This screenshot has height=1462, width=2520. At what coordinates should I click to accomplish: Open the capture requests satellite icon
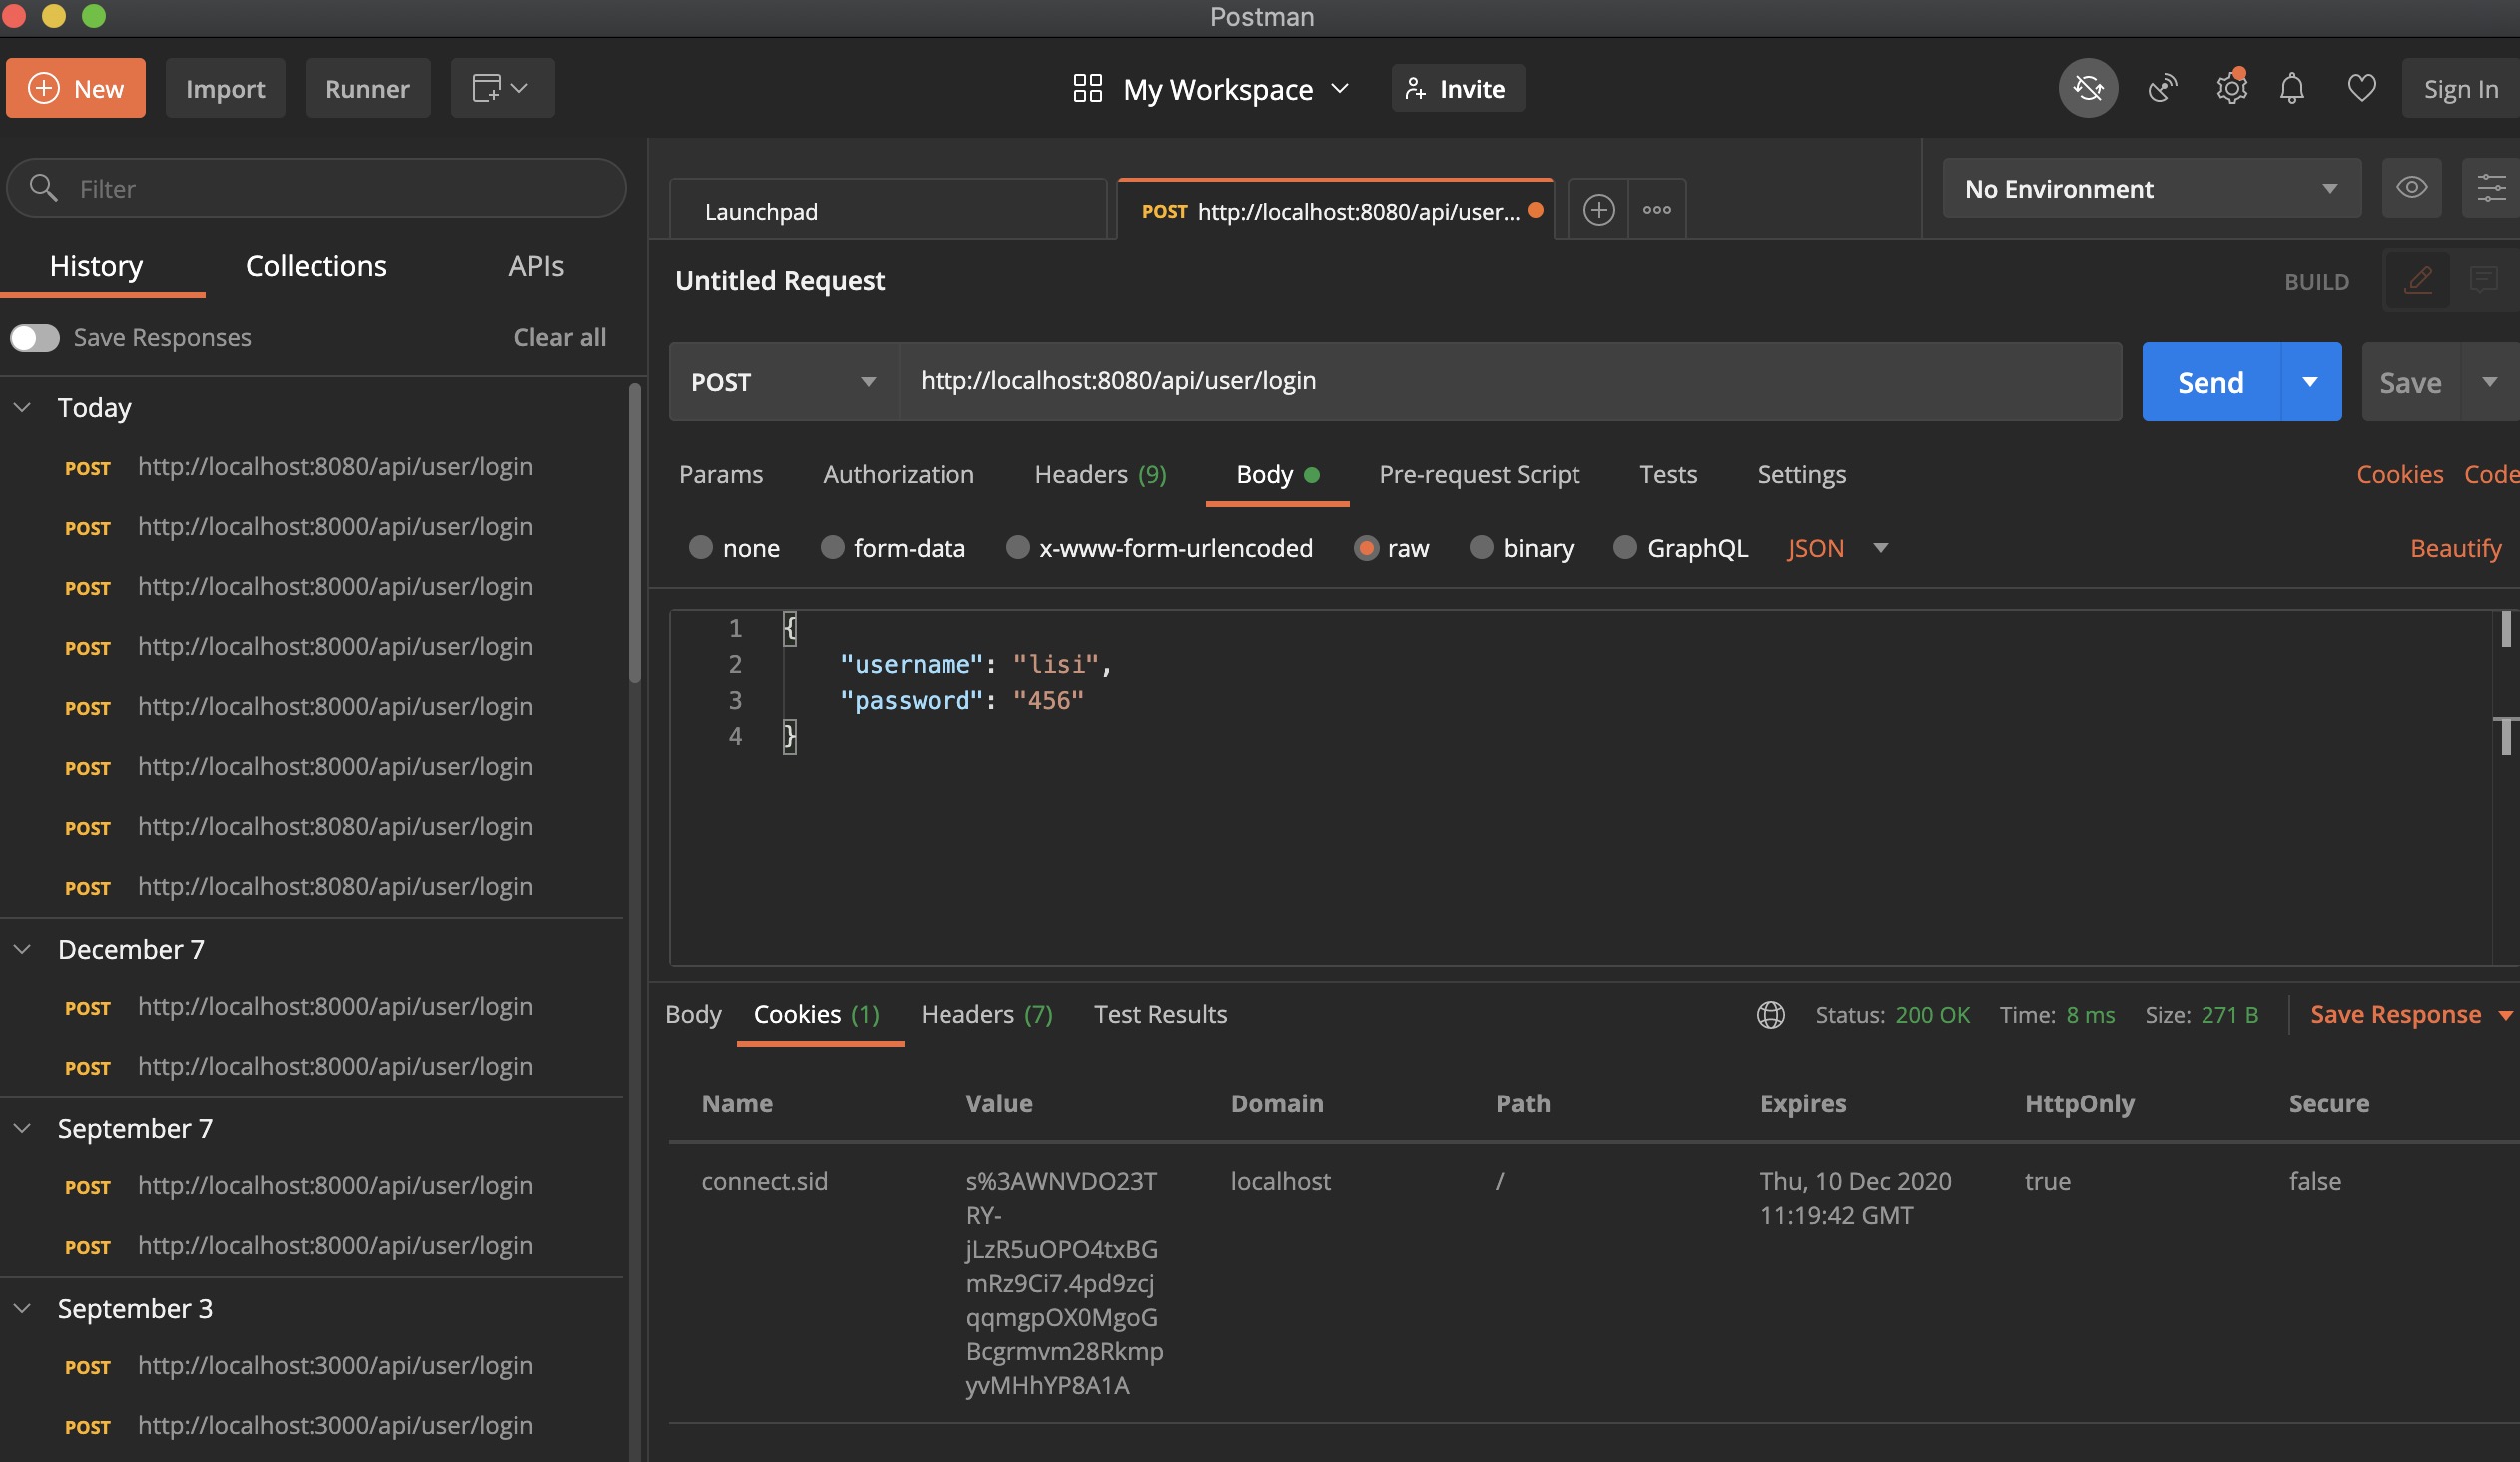pos(2161,88)
